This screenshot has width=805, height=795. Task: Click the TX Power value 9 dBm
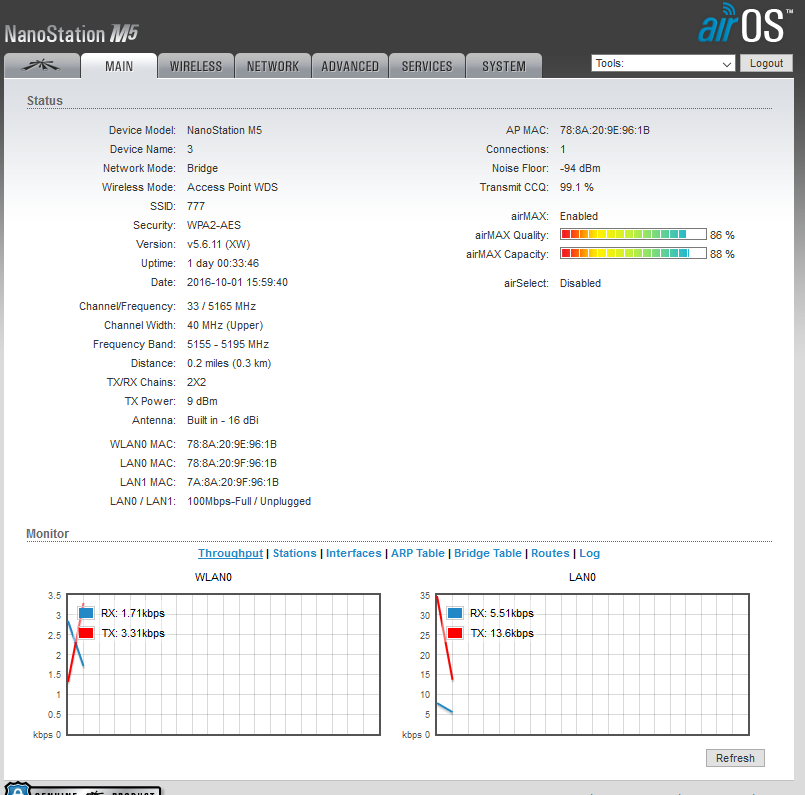click(202, 401)
